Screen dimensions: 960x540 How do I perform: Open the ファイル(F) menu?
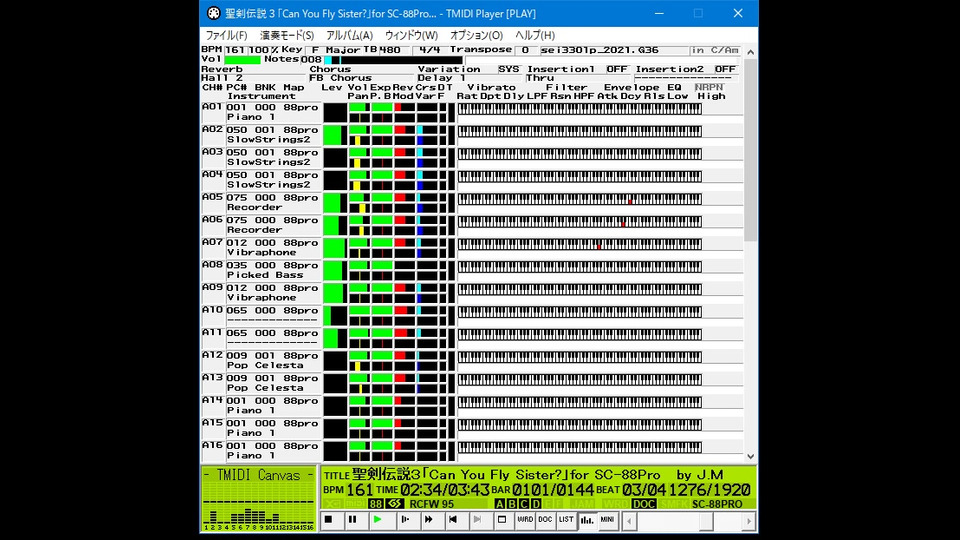[226, 36]
